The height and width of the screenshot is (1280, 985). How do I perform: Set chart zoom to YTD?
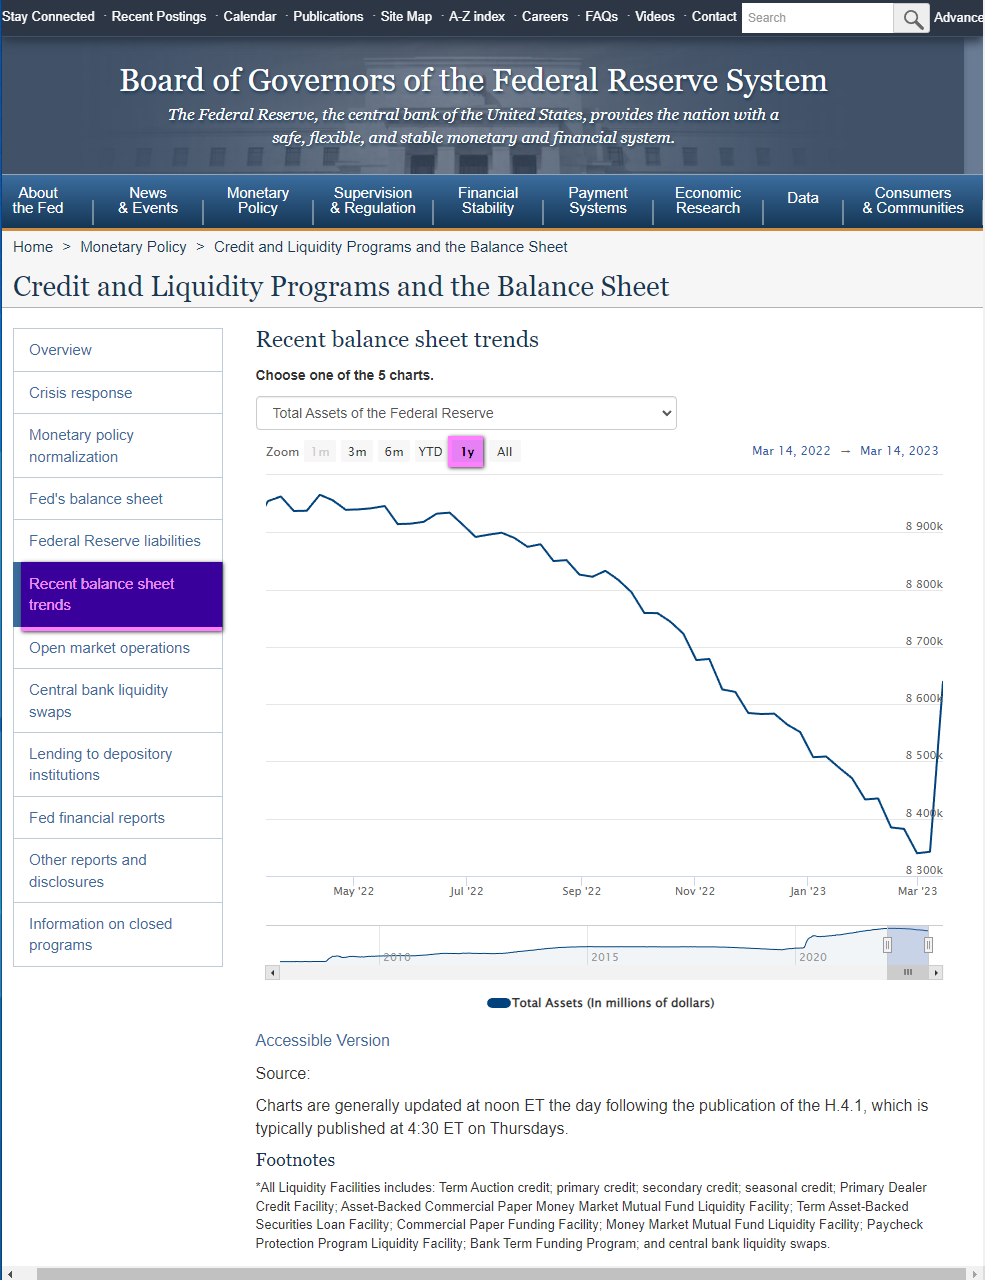point(430,452)
